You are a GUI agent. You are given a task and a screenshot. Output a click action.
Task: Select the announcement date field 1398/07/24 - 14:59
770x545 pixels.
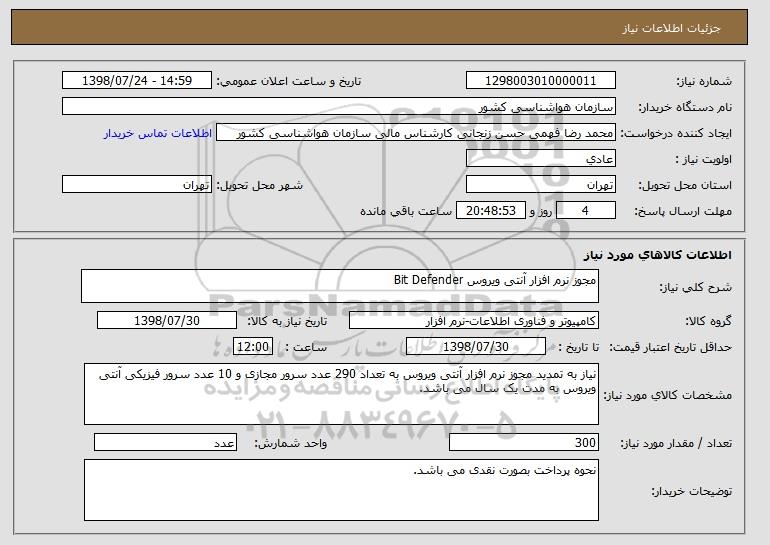click(137, 81)
